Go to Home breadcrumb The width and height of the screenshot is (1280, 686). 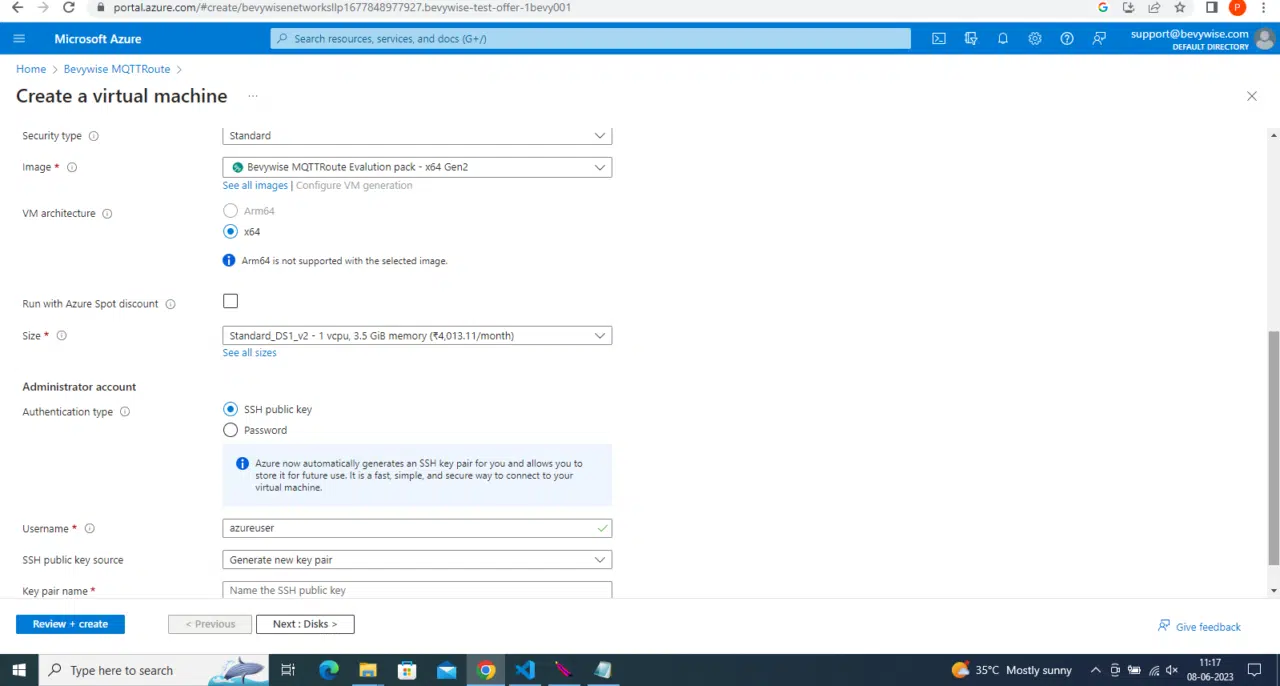[x=31, y=70]
